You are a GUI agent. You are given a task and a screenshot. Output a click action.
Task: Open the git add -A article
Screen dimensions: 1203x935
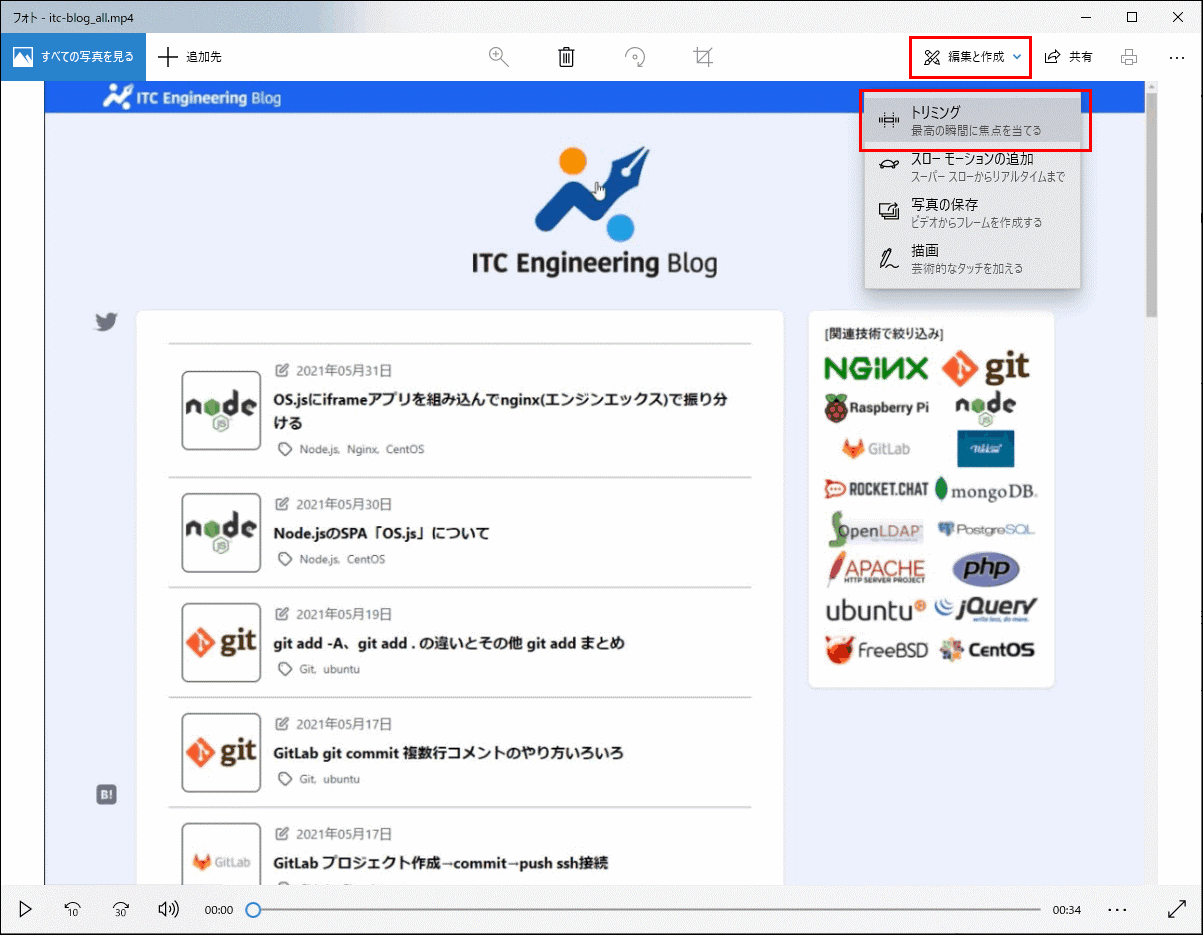[x=449, y=643]
